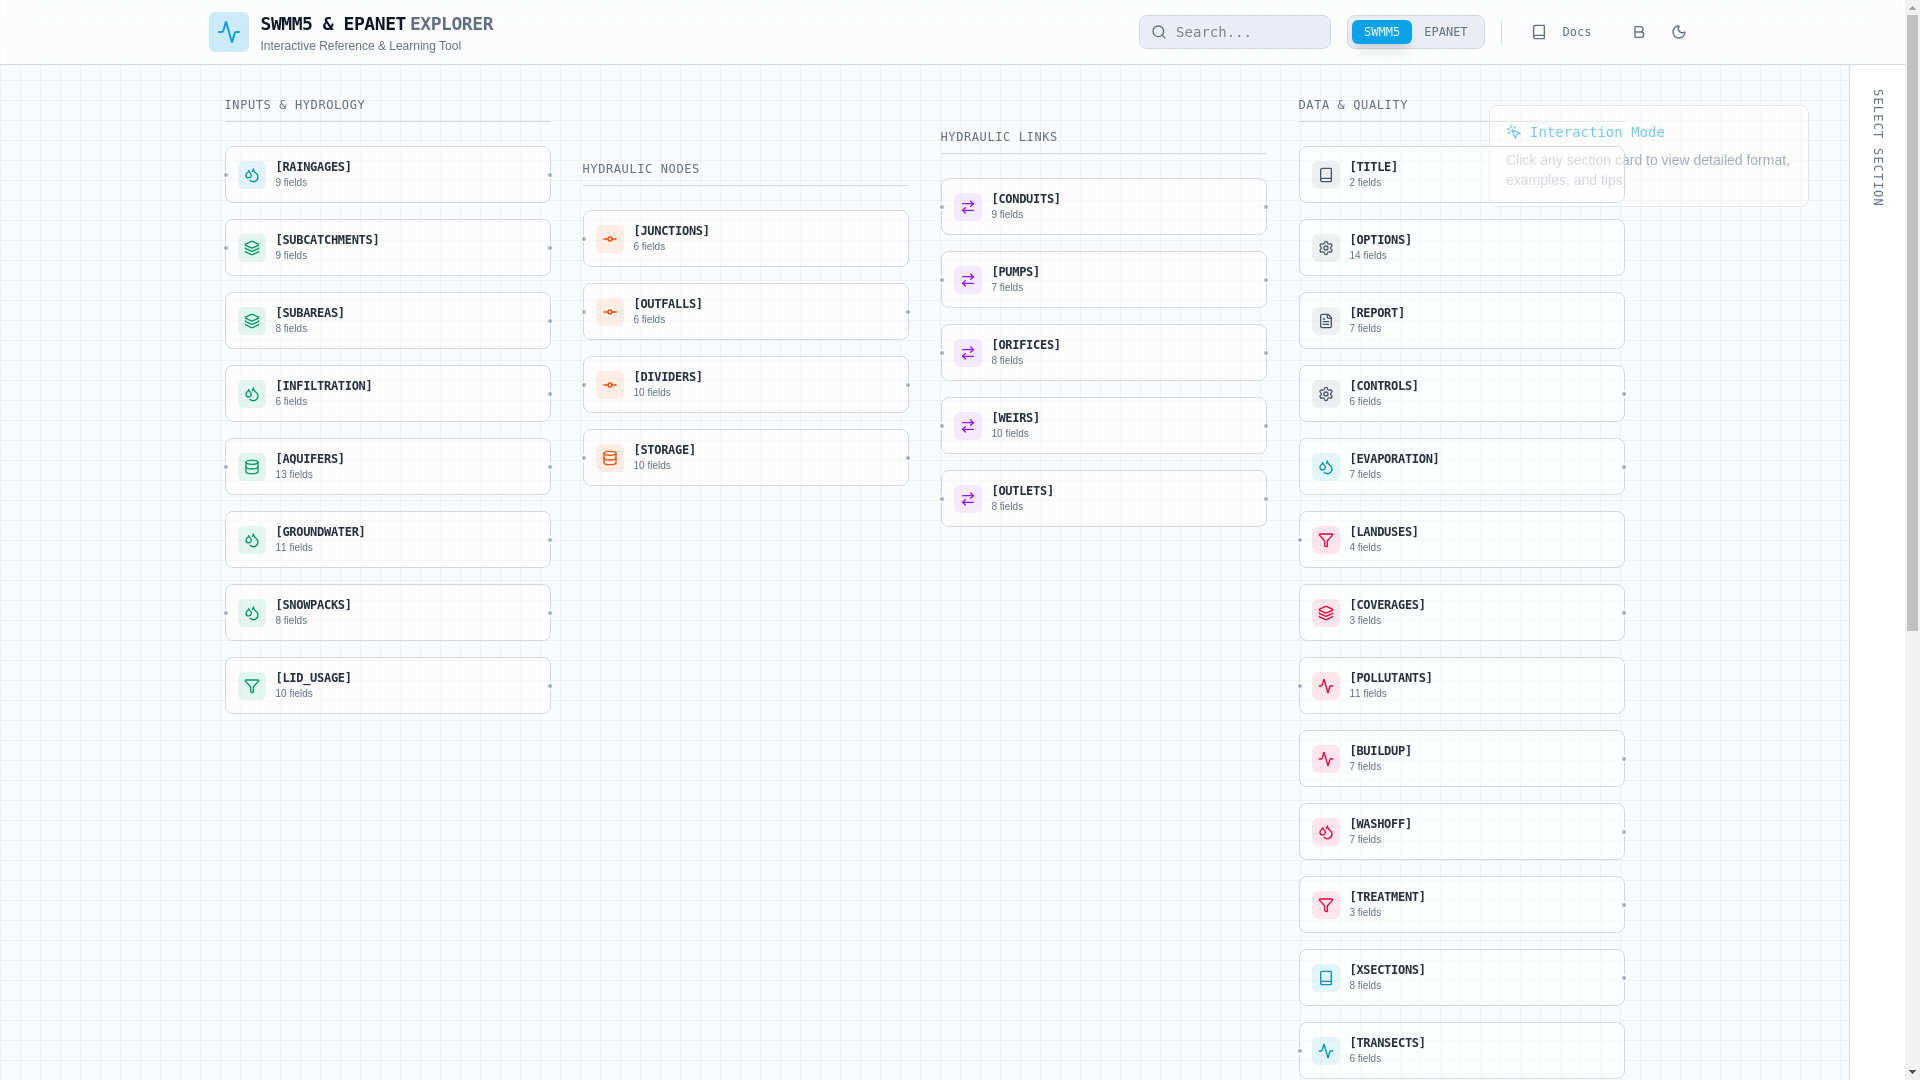
Task: Click the AQUIFERS database icon
Action: (252, 467)
